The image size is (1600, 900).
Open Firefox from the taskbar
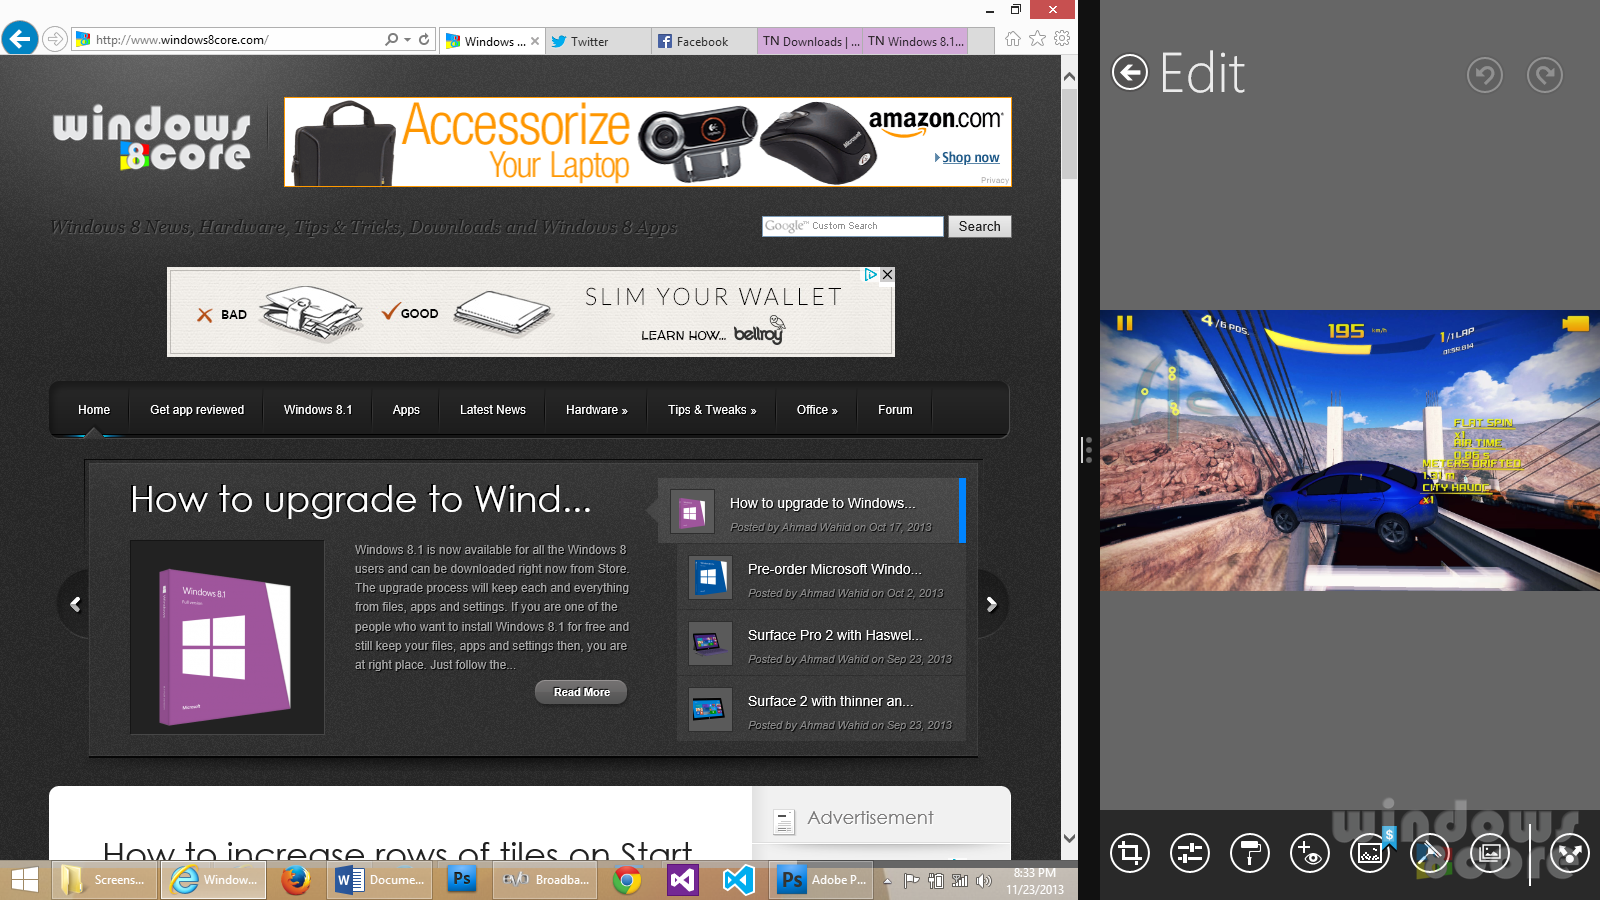[x=295, y=880]
